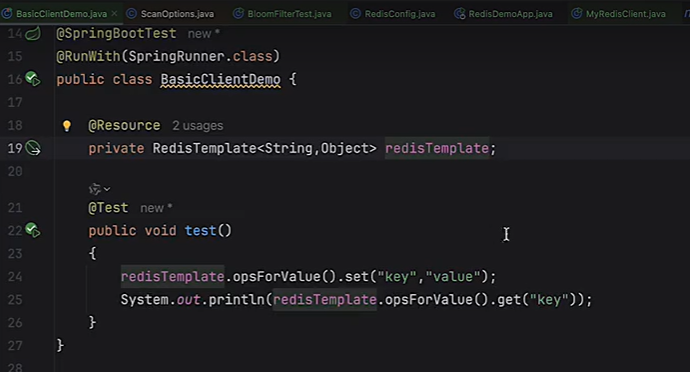Click println on line 25
The height and width of the screenshot is (372, 690).
pyautogui.click(x=236, y=300)
